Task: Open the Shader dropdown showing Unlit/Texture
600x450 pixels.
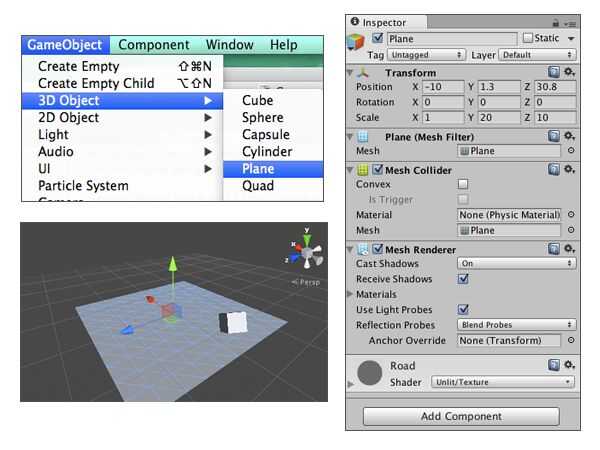Action: pyautogui.click(x=503, y=382)
